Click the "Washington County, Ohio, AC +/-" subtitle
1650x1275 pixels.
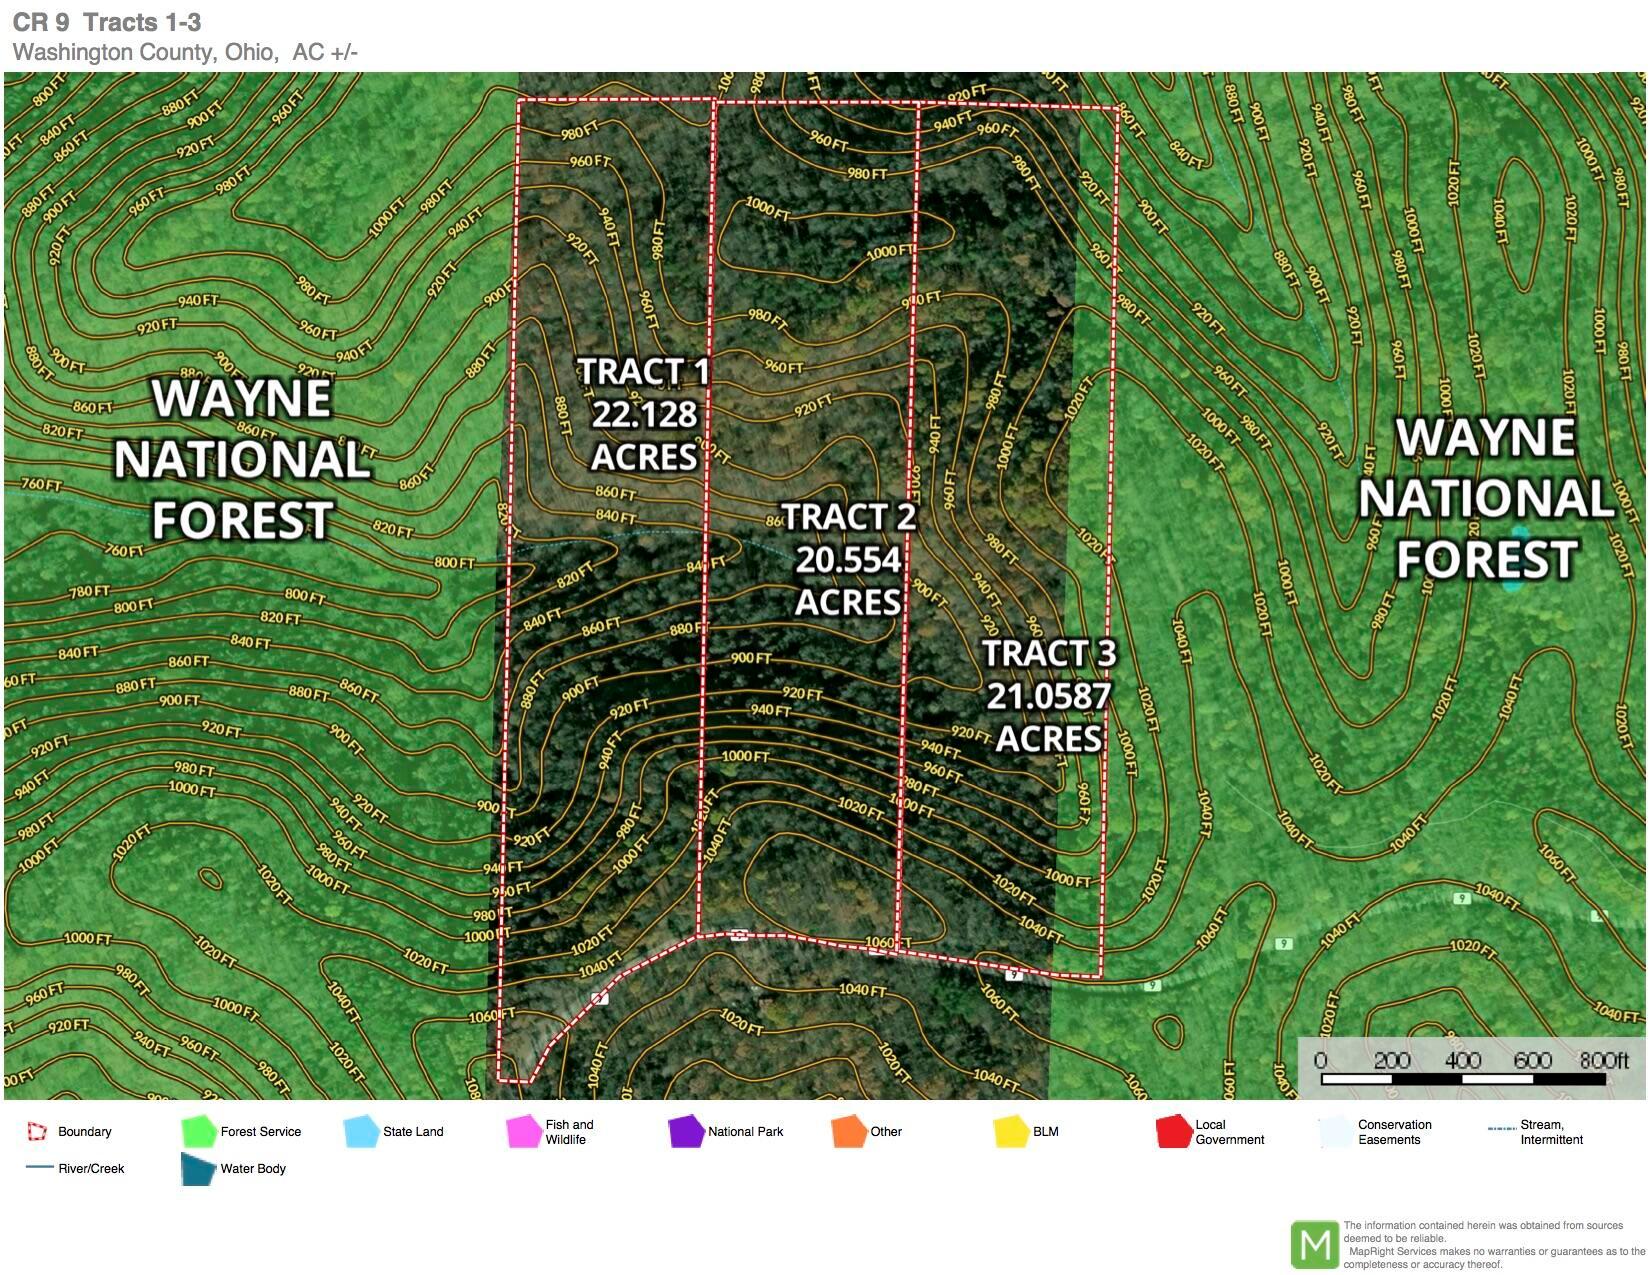[x=185, y=52]
